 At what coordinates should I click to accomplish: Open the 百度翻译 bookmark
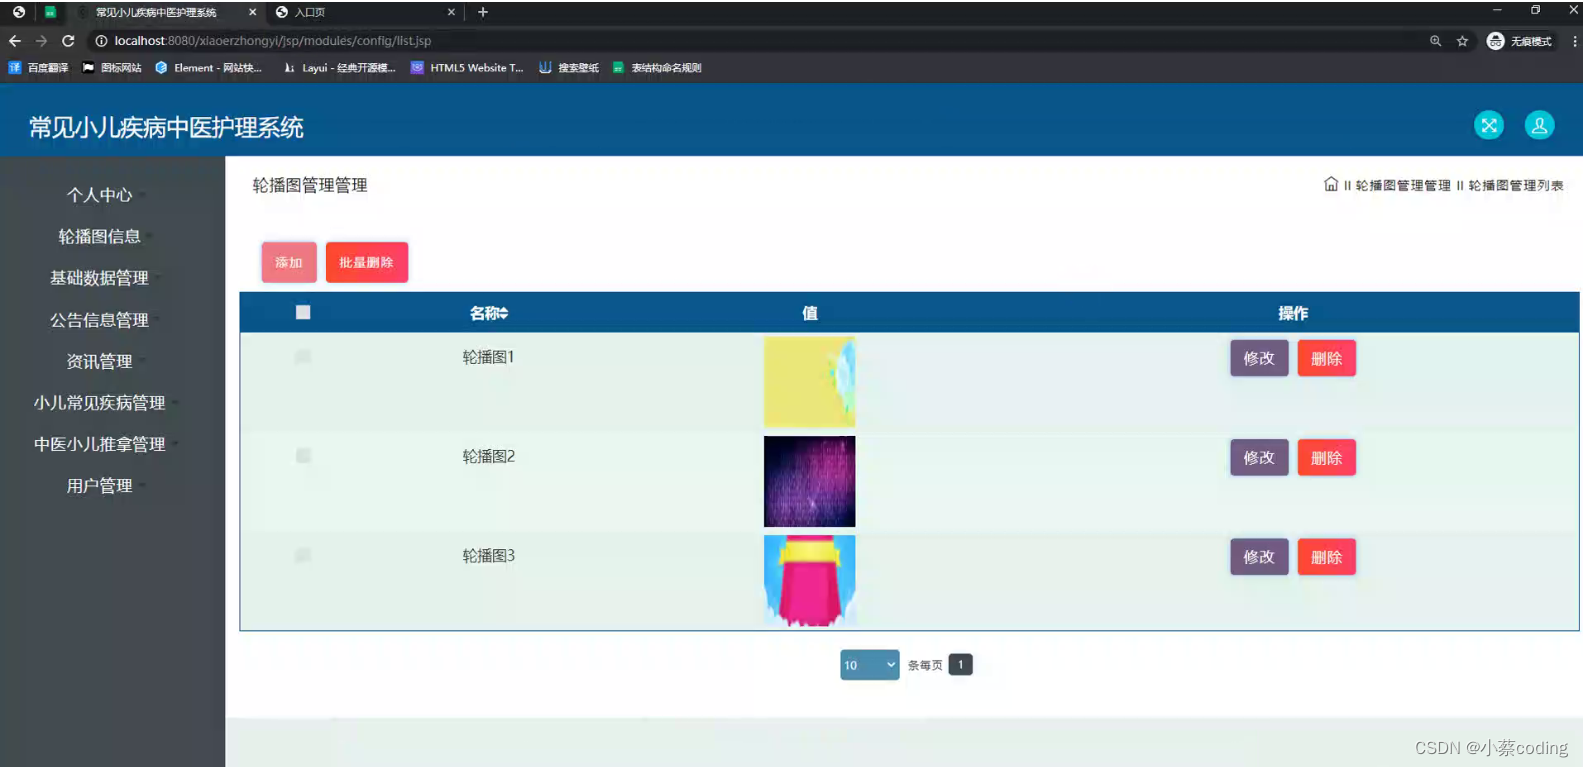39,68
